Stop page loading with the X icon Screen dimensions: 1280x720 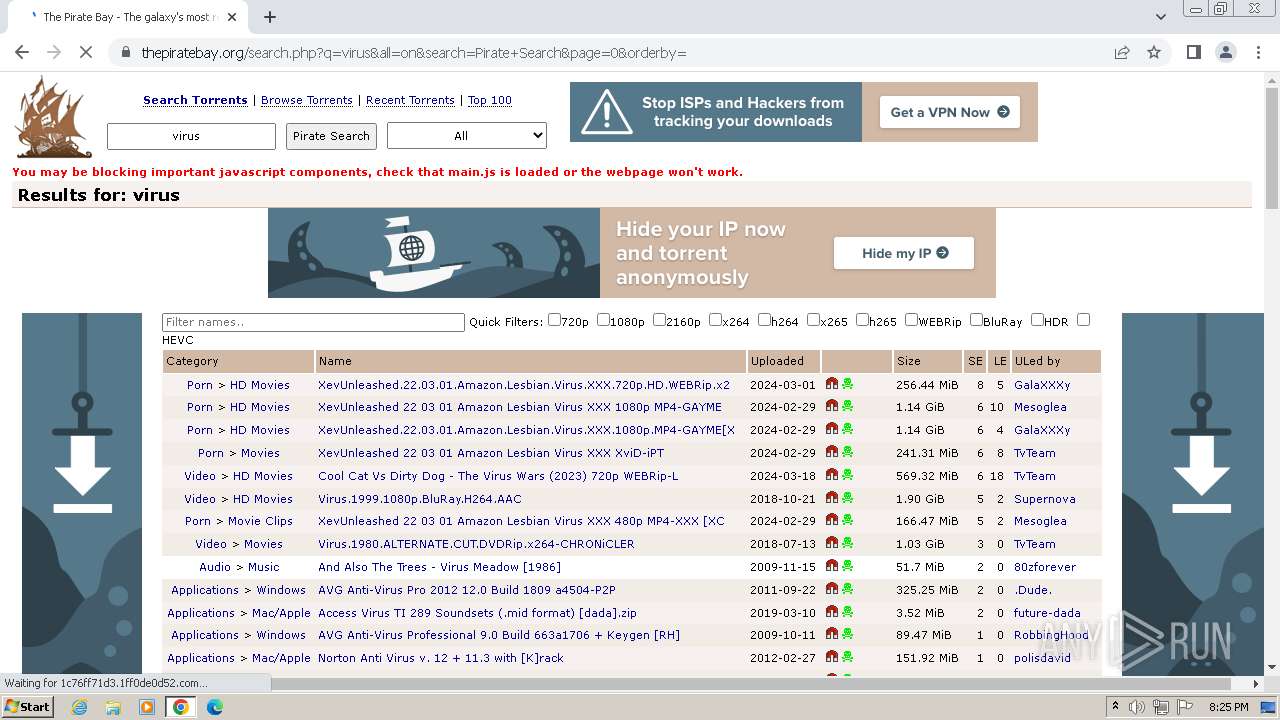point(86,52)
